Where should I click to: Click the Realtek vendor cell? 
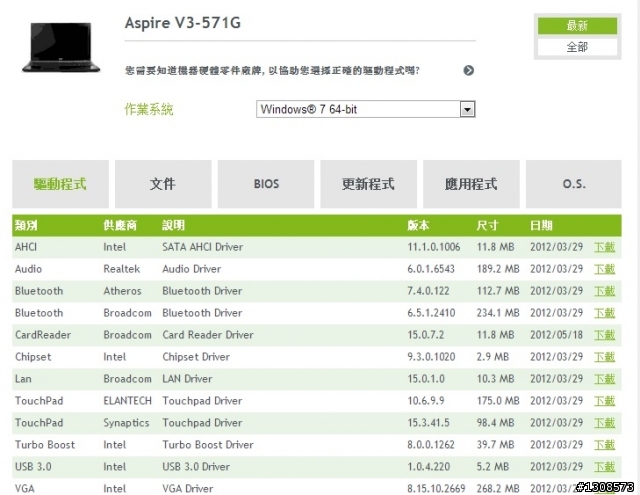(122, 269)
